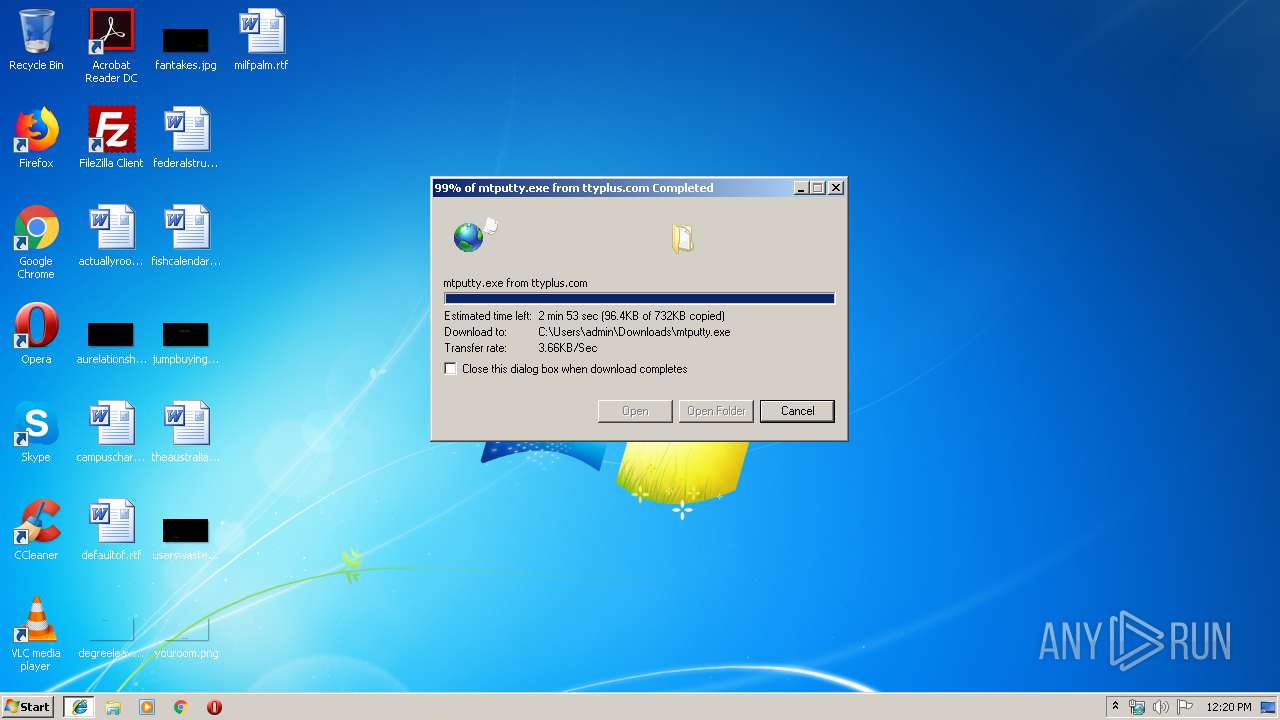
Task: Click the greyed-out Open button
Action: coord(635,411)
